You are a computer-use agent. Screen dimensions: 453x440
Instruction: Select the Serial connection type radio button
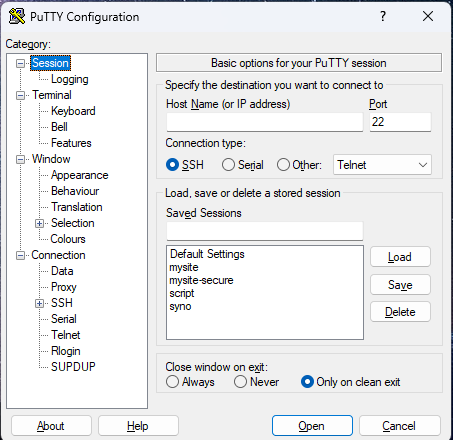click(228, 165)
